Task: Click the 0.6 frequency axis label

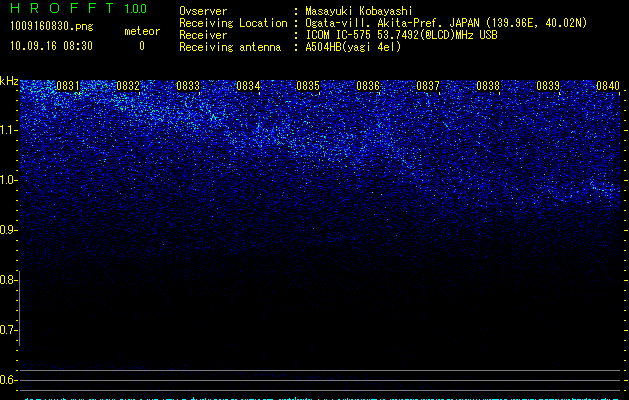Action: click(8, 380)
